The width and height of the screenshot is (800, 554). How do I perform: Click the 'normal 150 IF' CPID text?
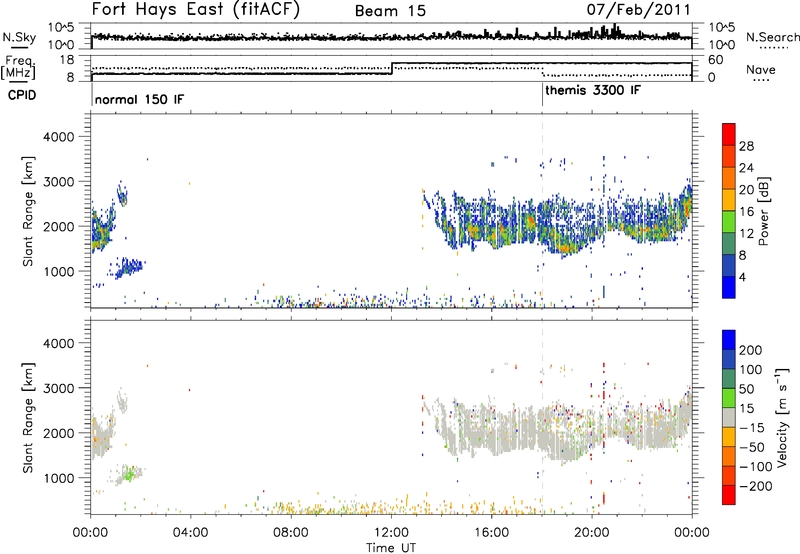(139, 99)
